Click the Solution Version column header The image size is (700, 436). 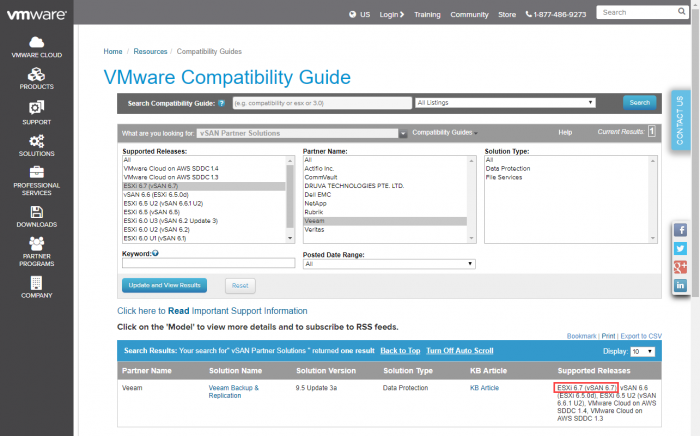coord(326,371)
